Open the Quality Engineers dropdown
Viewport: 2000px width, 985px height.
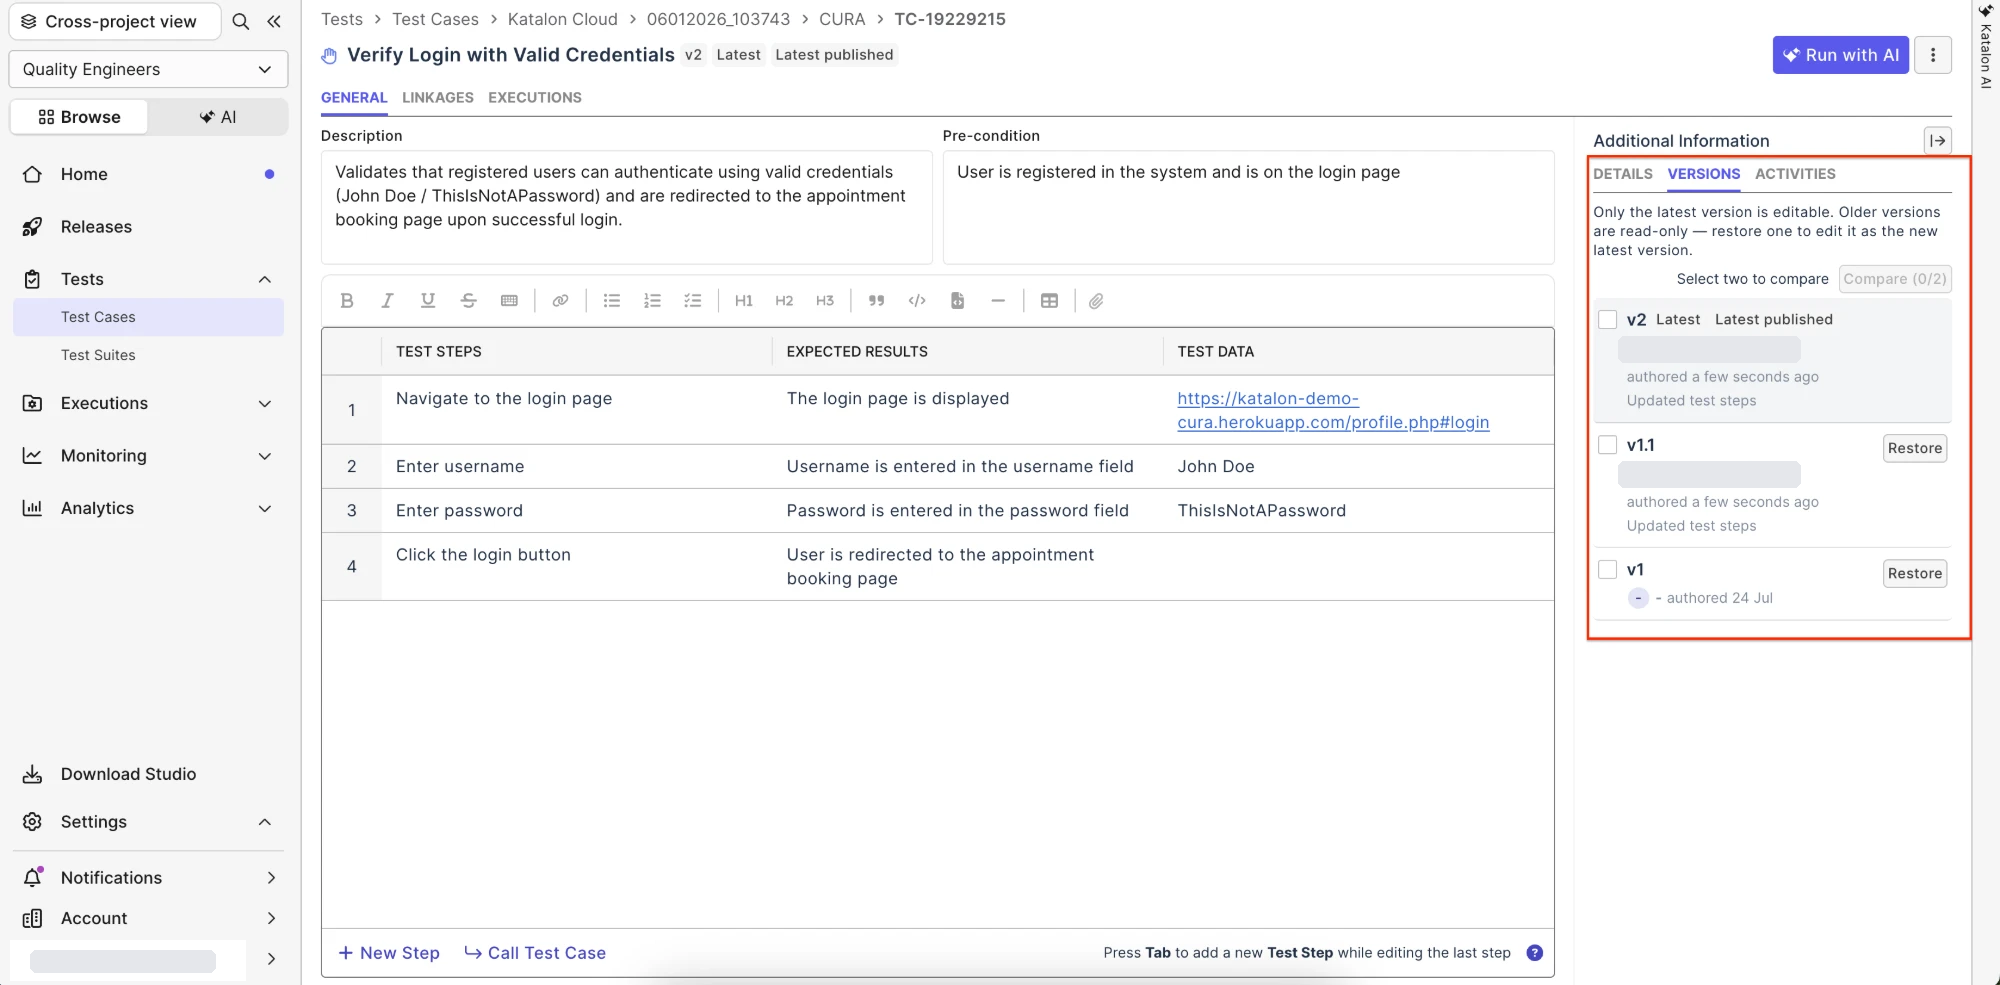148,69
